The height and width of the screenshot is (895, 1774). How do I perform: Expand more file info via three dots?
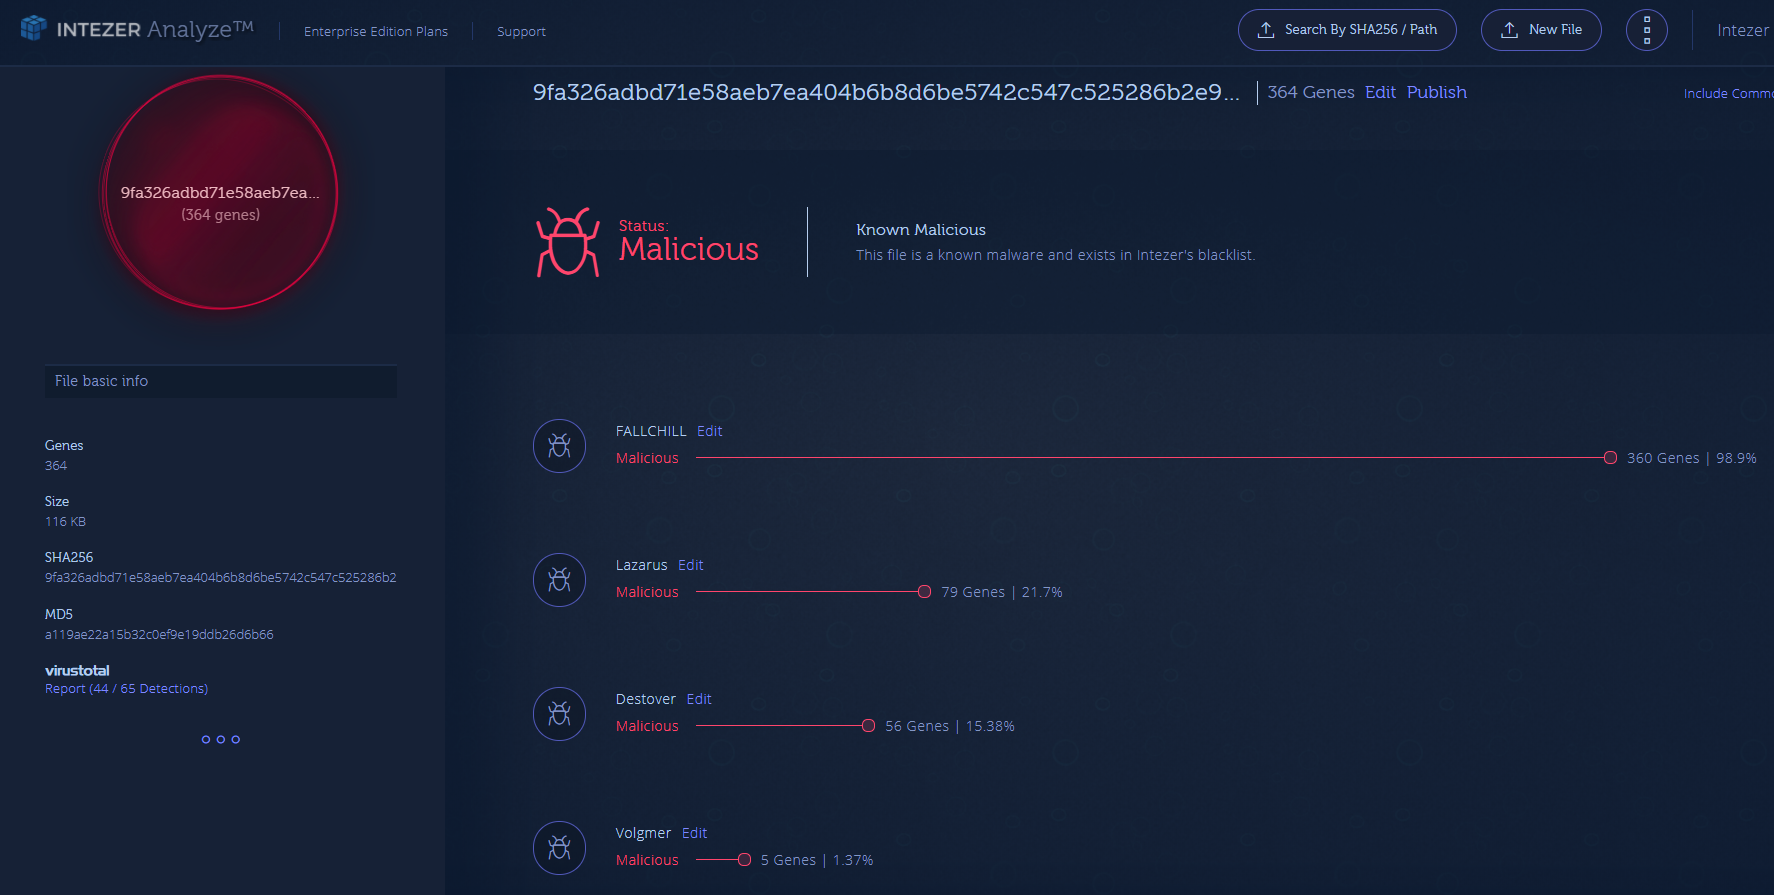(220, 740)
